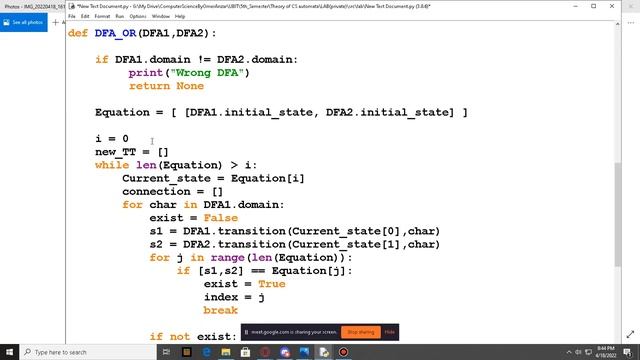Open the Format menu
The width and height of the screenshot is (640, 360).
(102, 16)
